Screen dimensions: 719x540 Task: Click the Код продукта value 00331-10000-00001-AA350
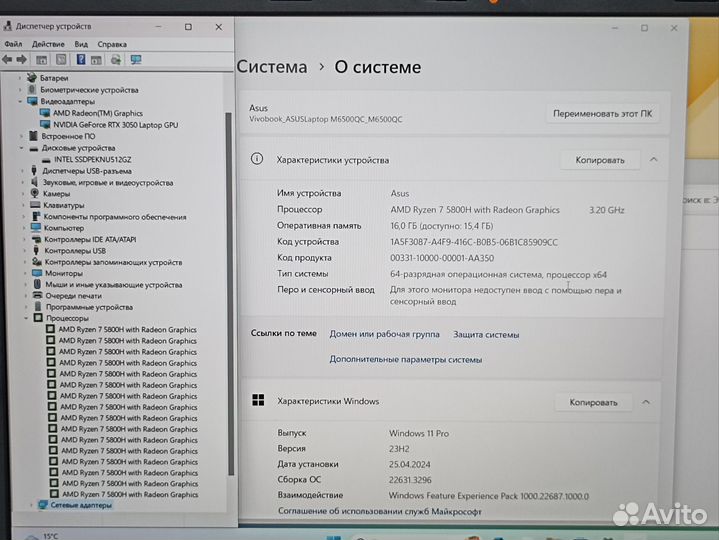(x=442, y=258)
